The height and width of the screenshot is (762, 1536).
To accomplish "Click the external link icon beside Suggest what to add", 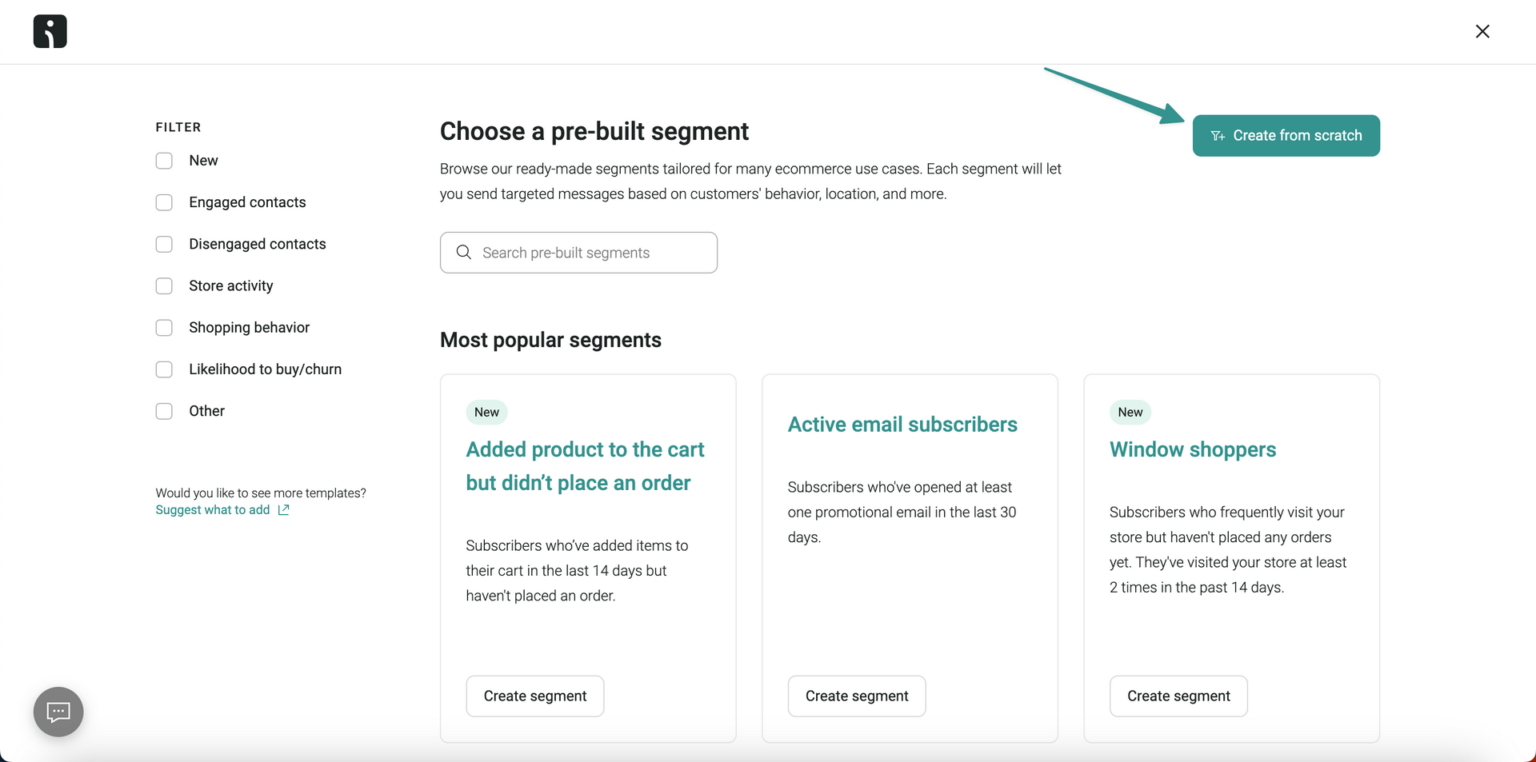I will [283, 510].
